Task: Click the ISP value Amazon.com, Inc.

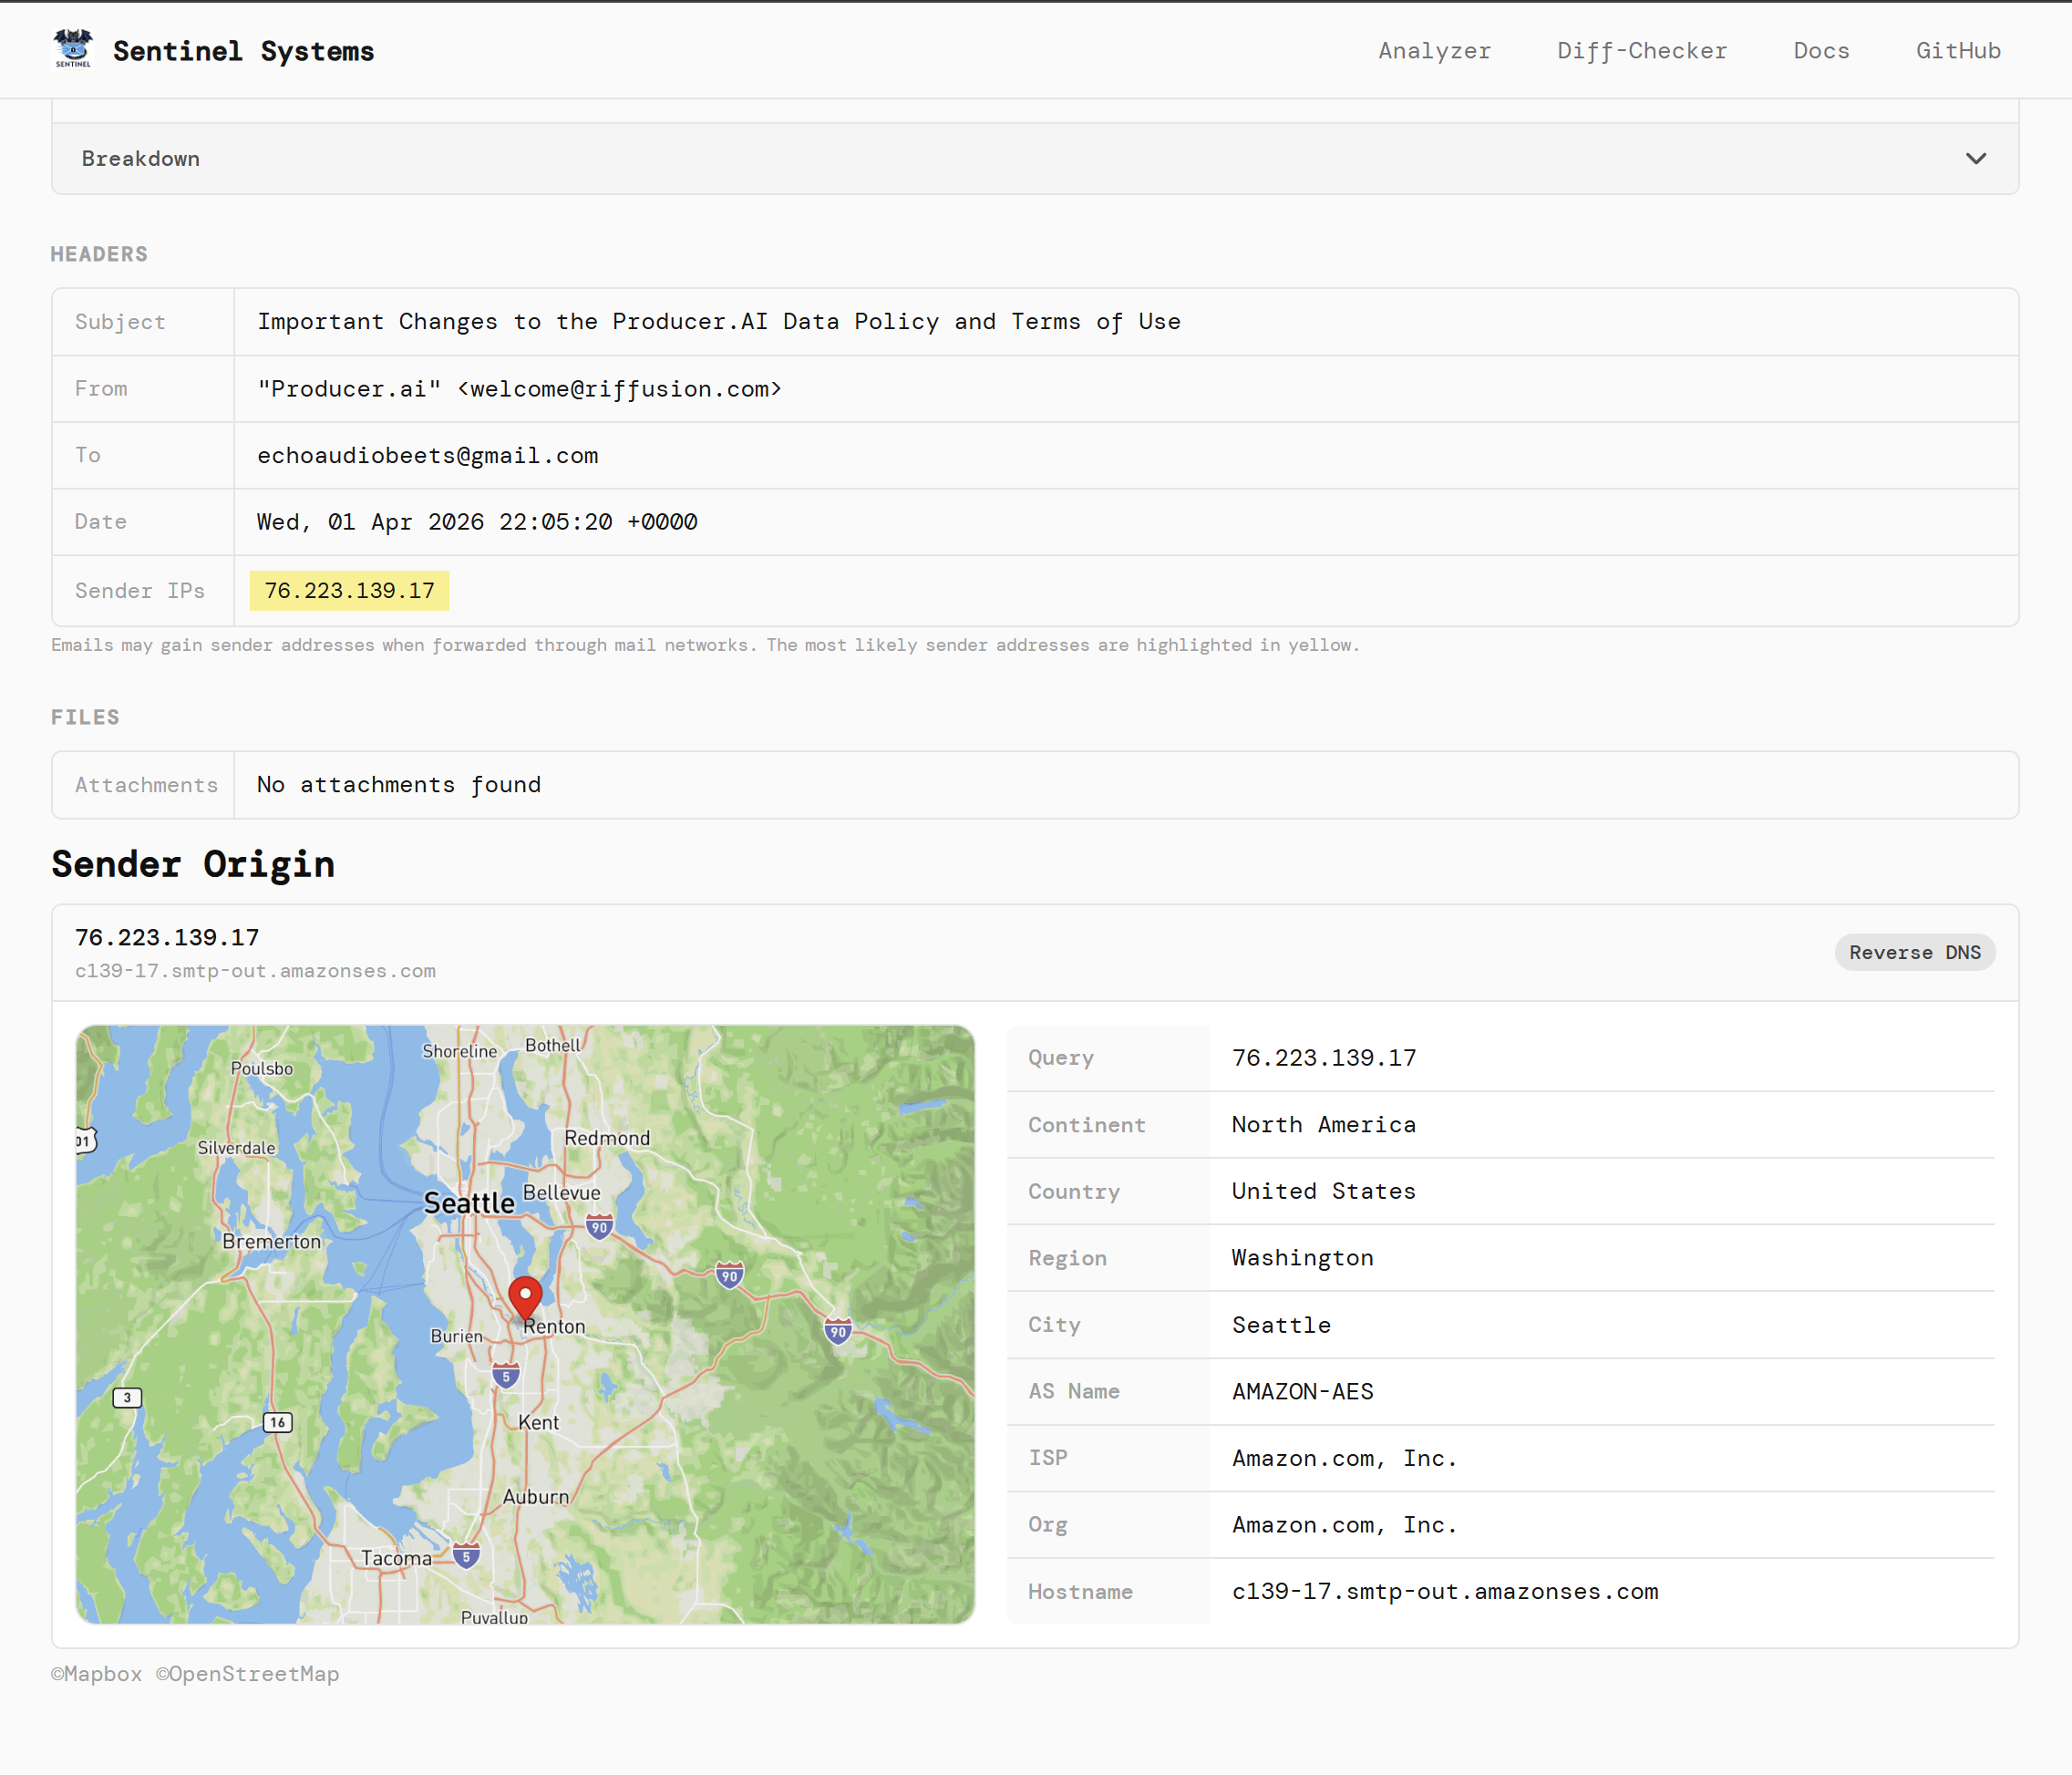Action: (1344, 1458)
